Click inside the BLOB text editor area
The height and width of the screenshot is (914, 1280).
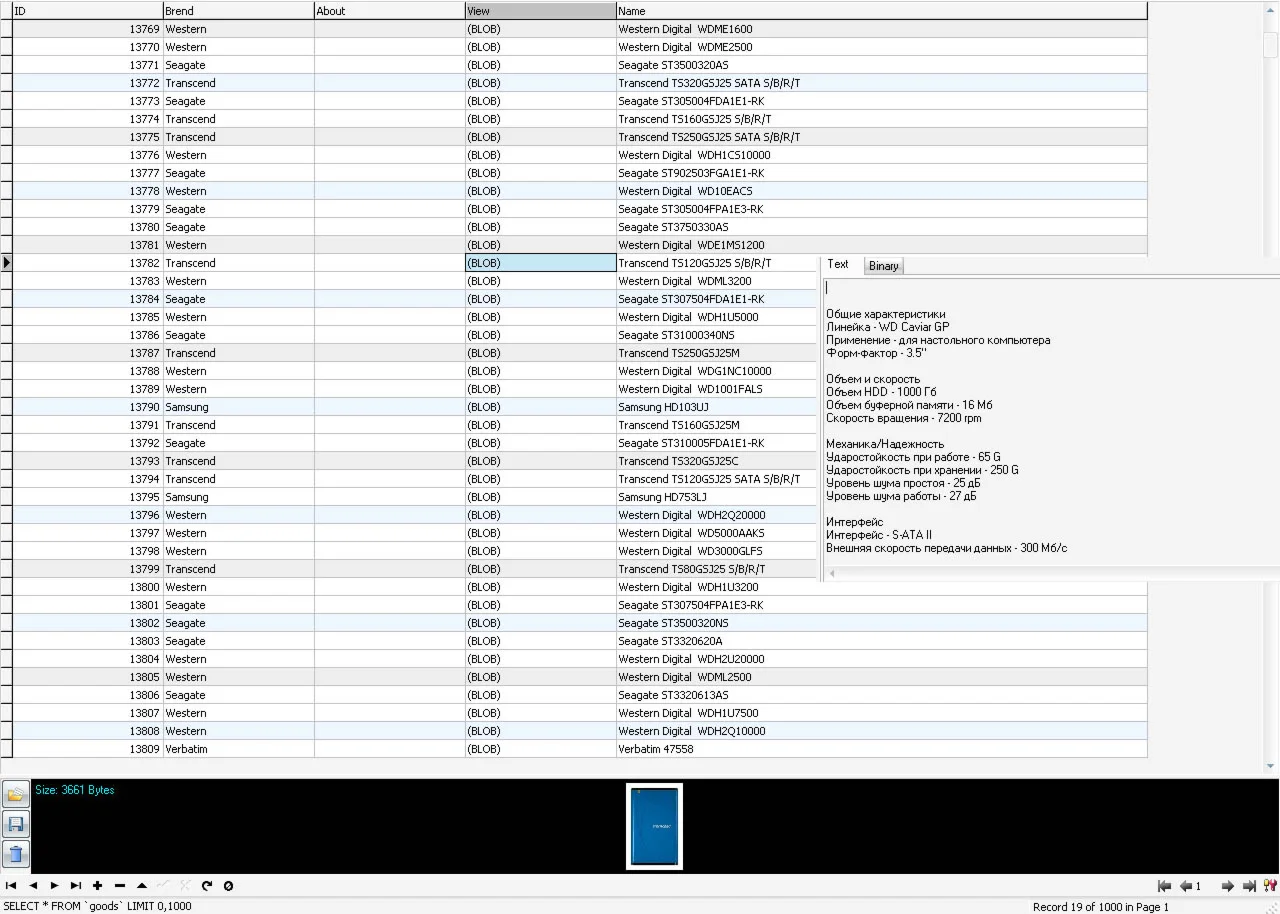point(1050,420)
